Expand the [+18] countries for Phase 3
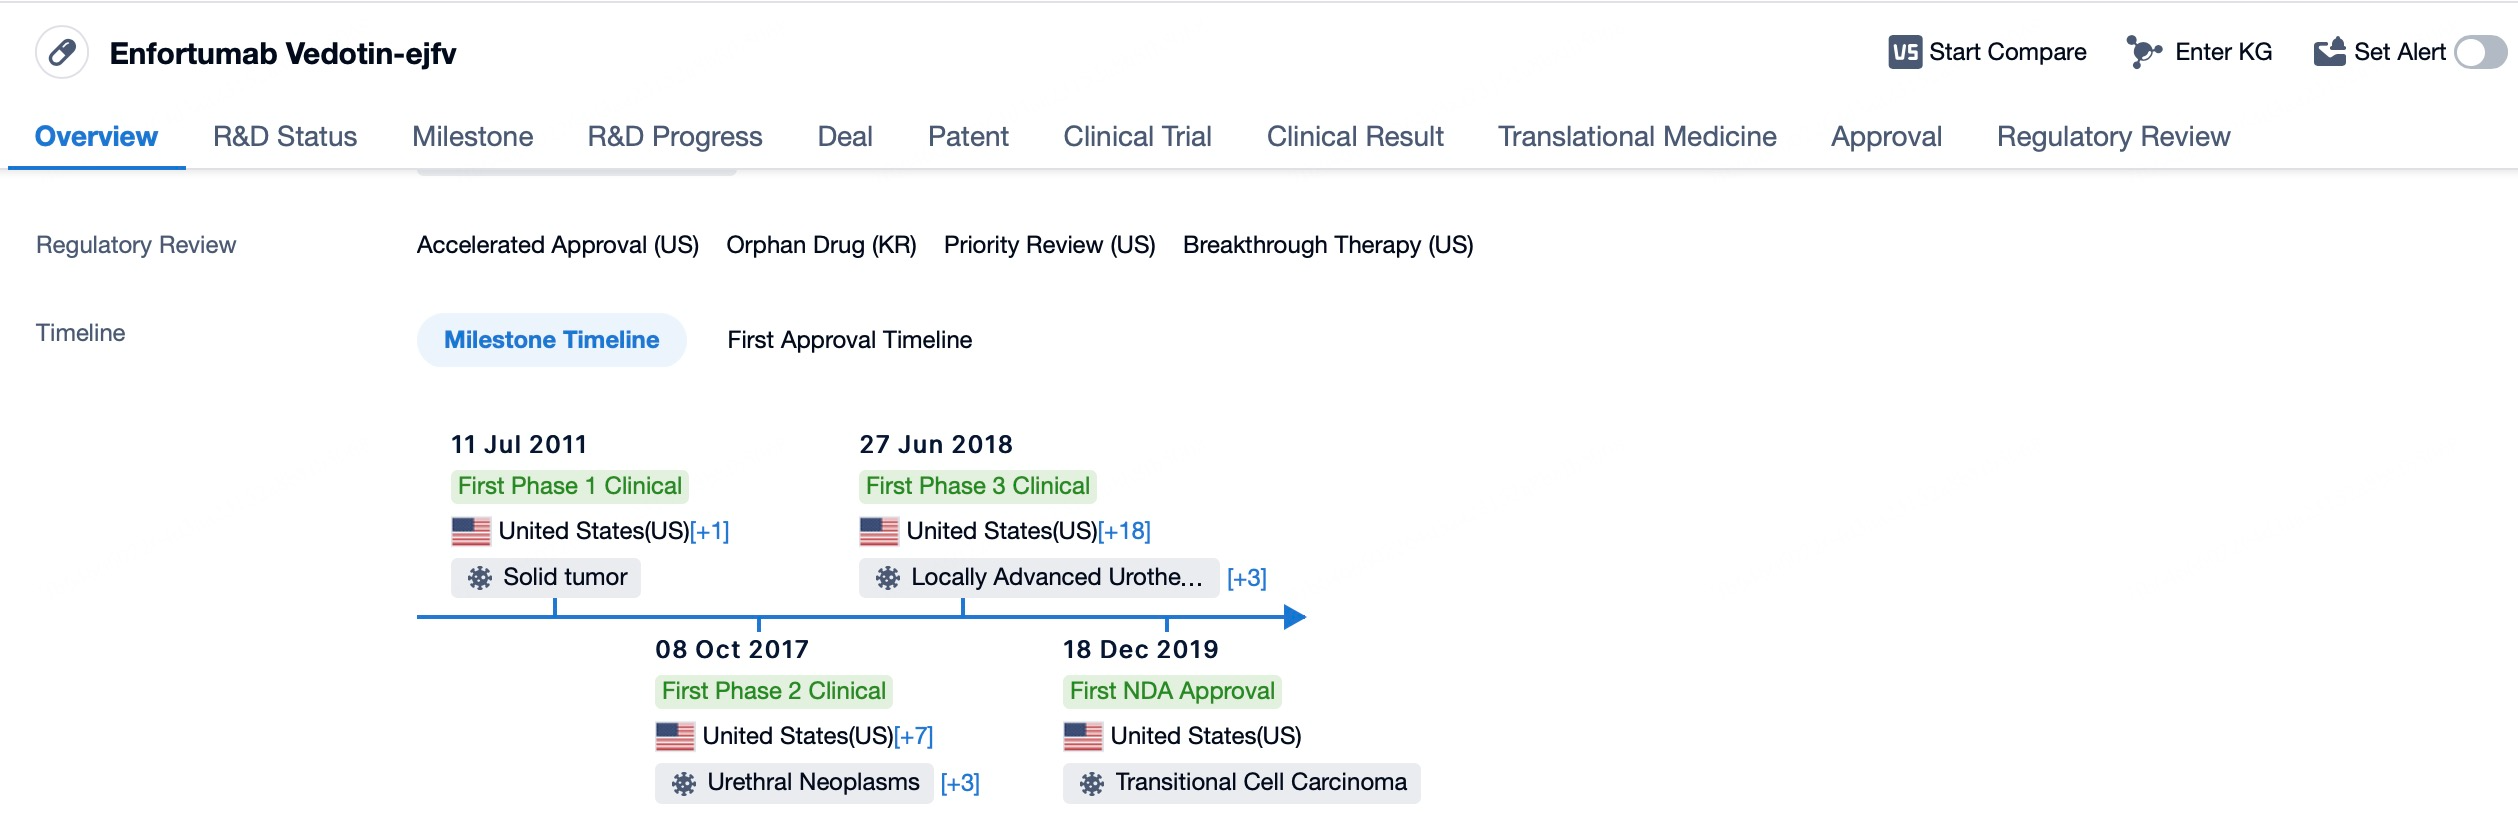This screenshot has width=2518, height=838. coord(1125,531)
